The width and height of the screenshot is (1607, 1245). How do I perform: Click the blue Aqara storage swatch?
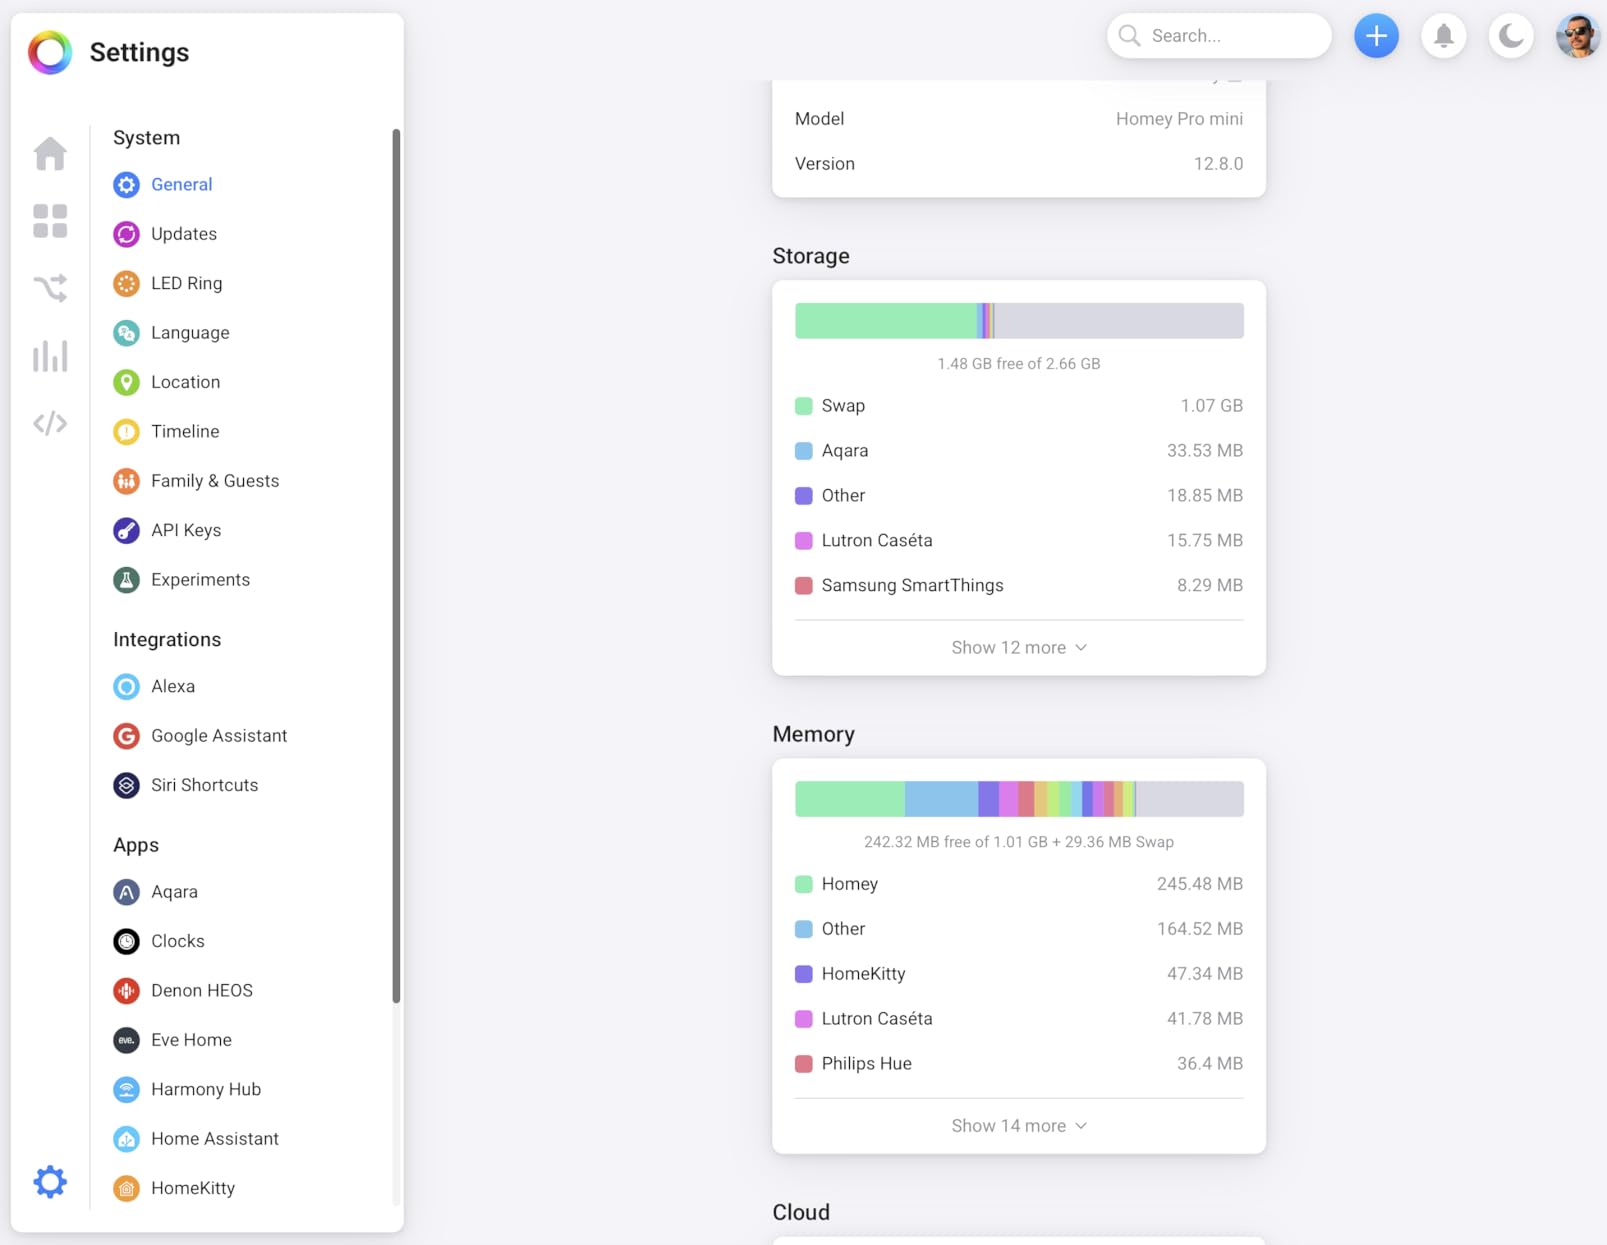point(803,451)
